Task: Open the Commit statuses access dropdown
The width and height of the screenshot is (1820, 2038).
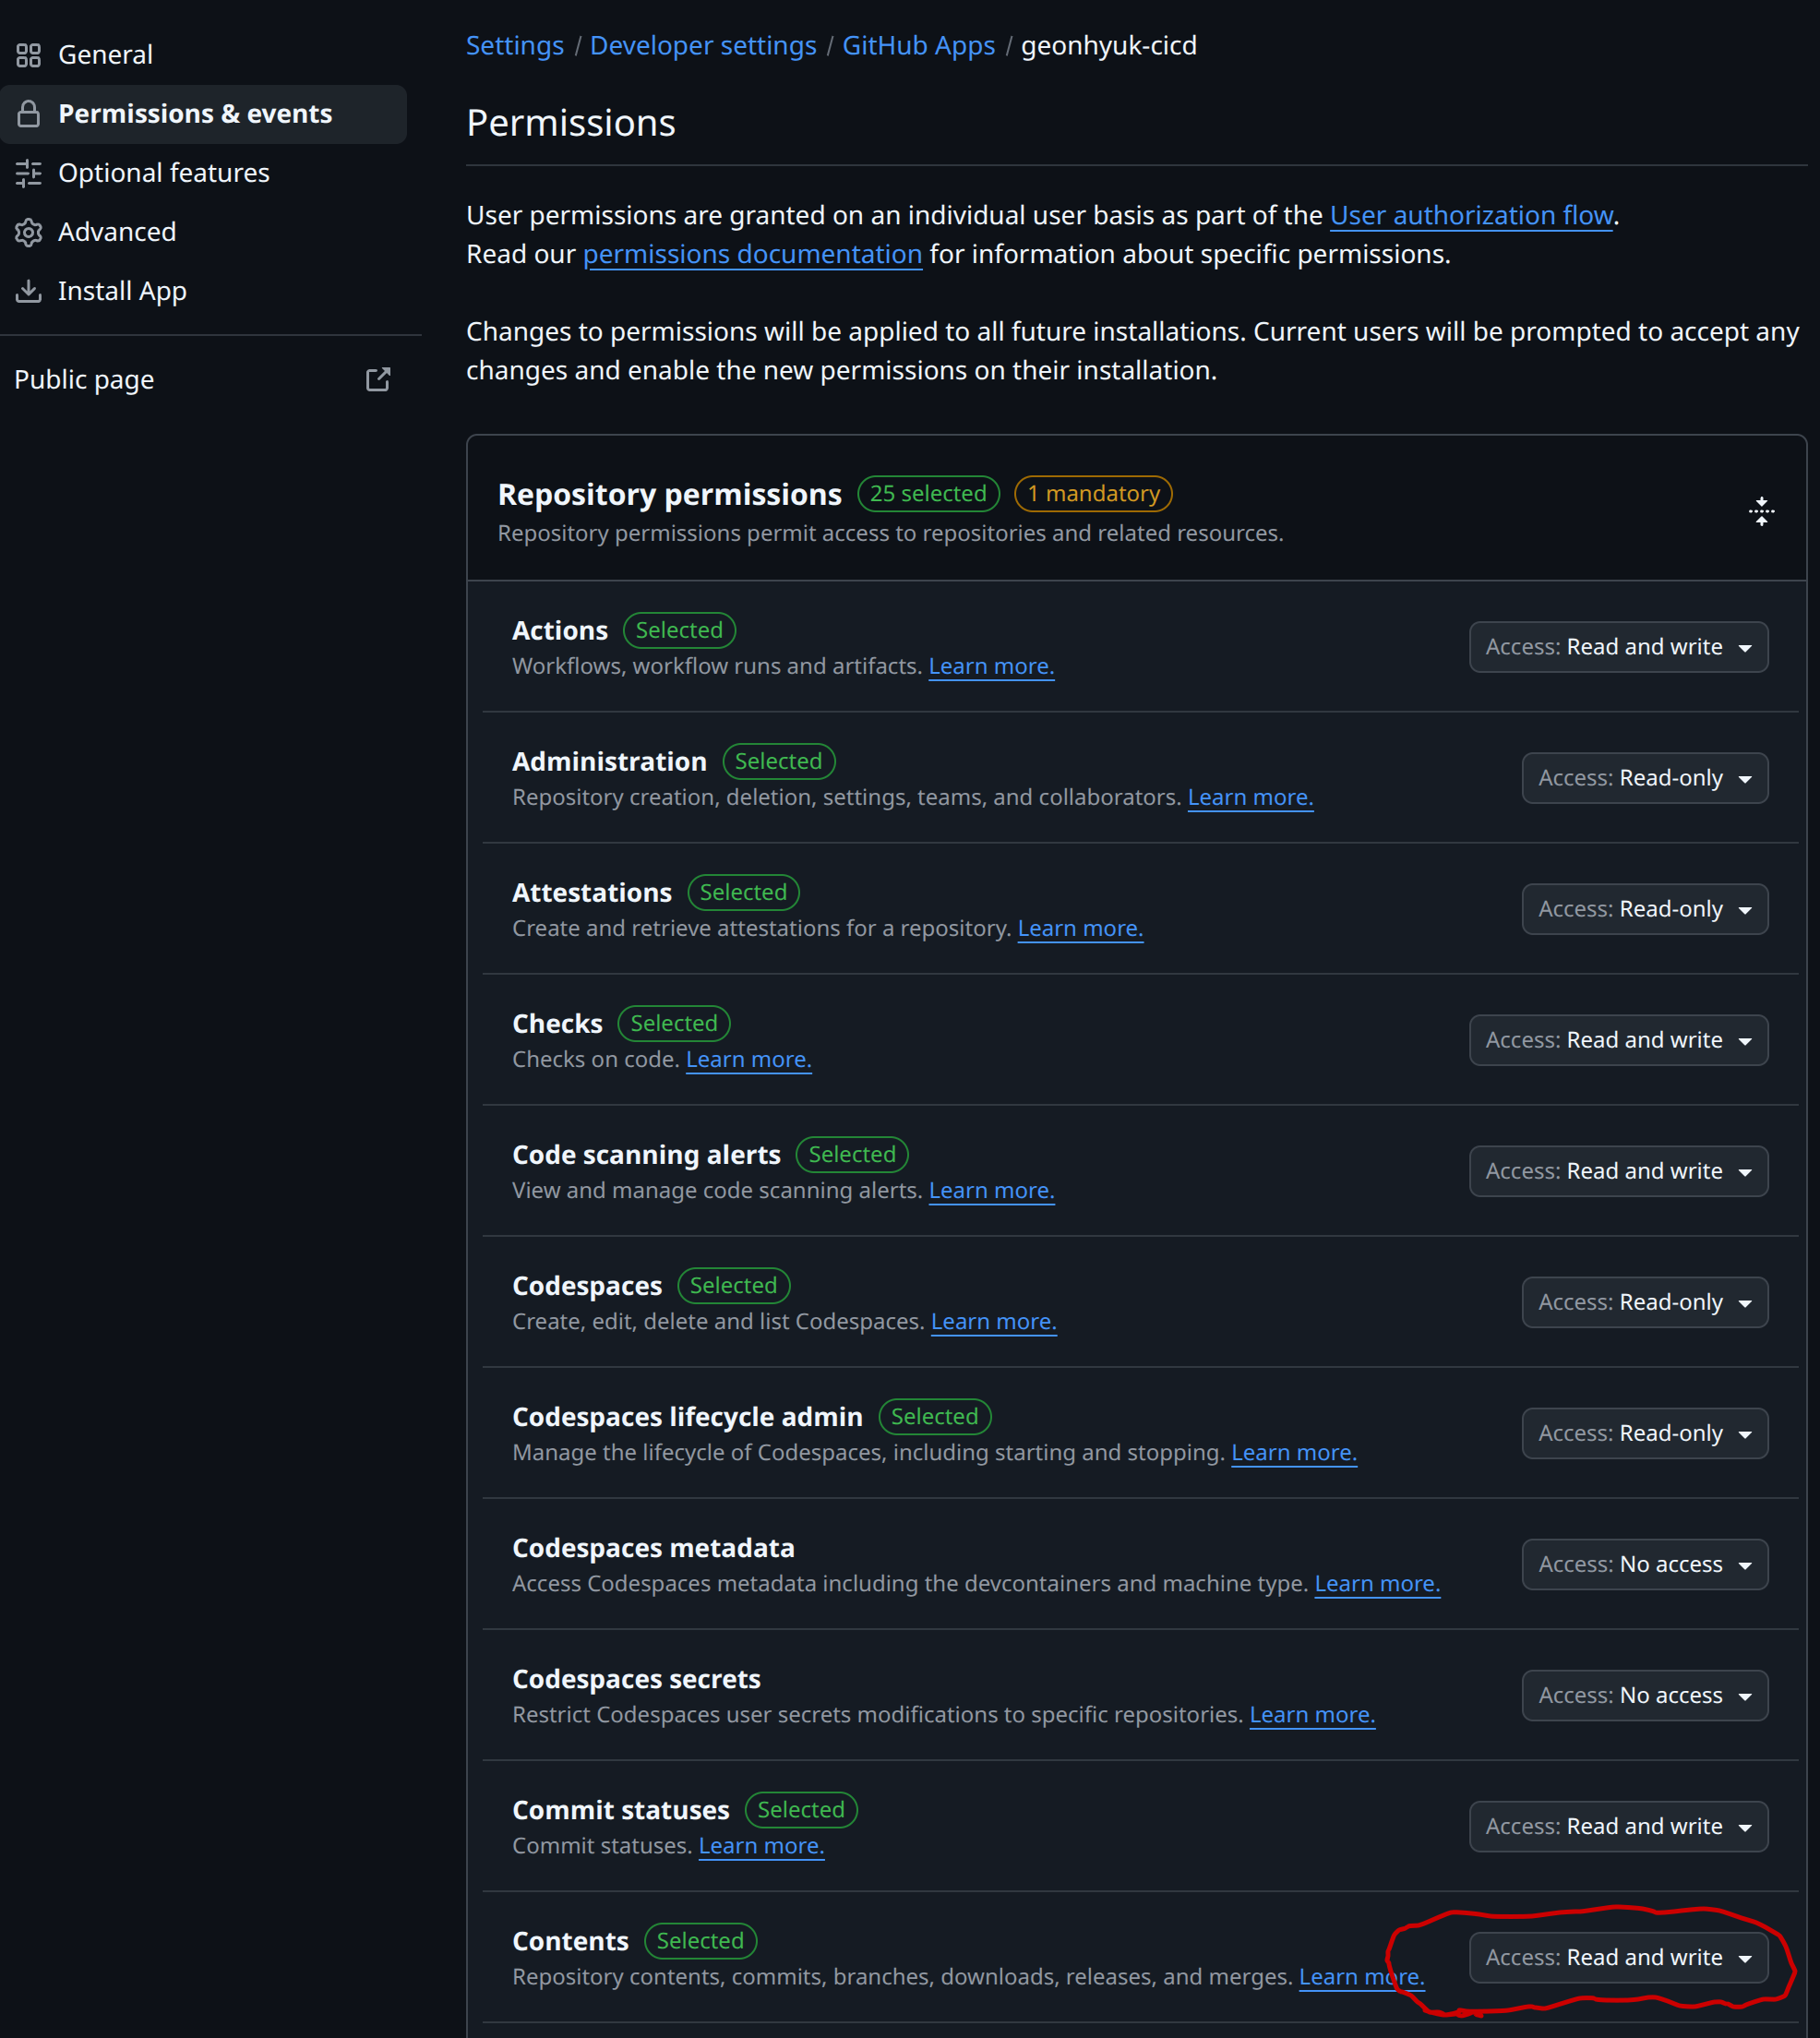Action: coord(1617,1826)
